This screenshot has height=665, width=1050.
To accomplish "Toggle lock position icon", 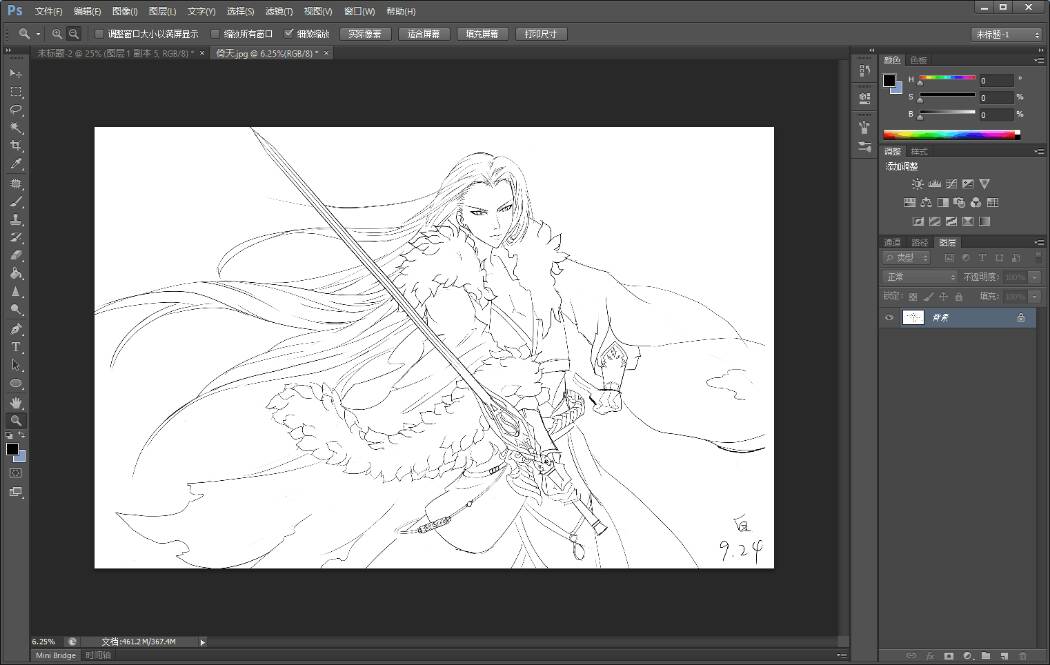I will click(x=944, y=297).
